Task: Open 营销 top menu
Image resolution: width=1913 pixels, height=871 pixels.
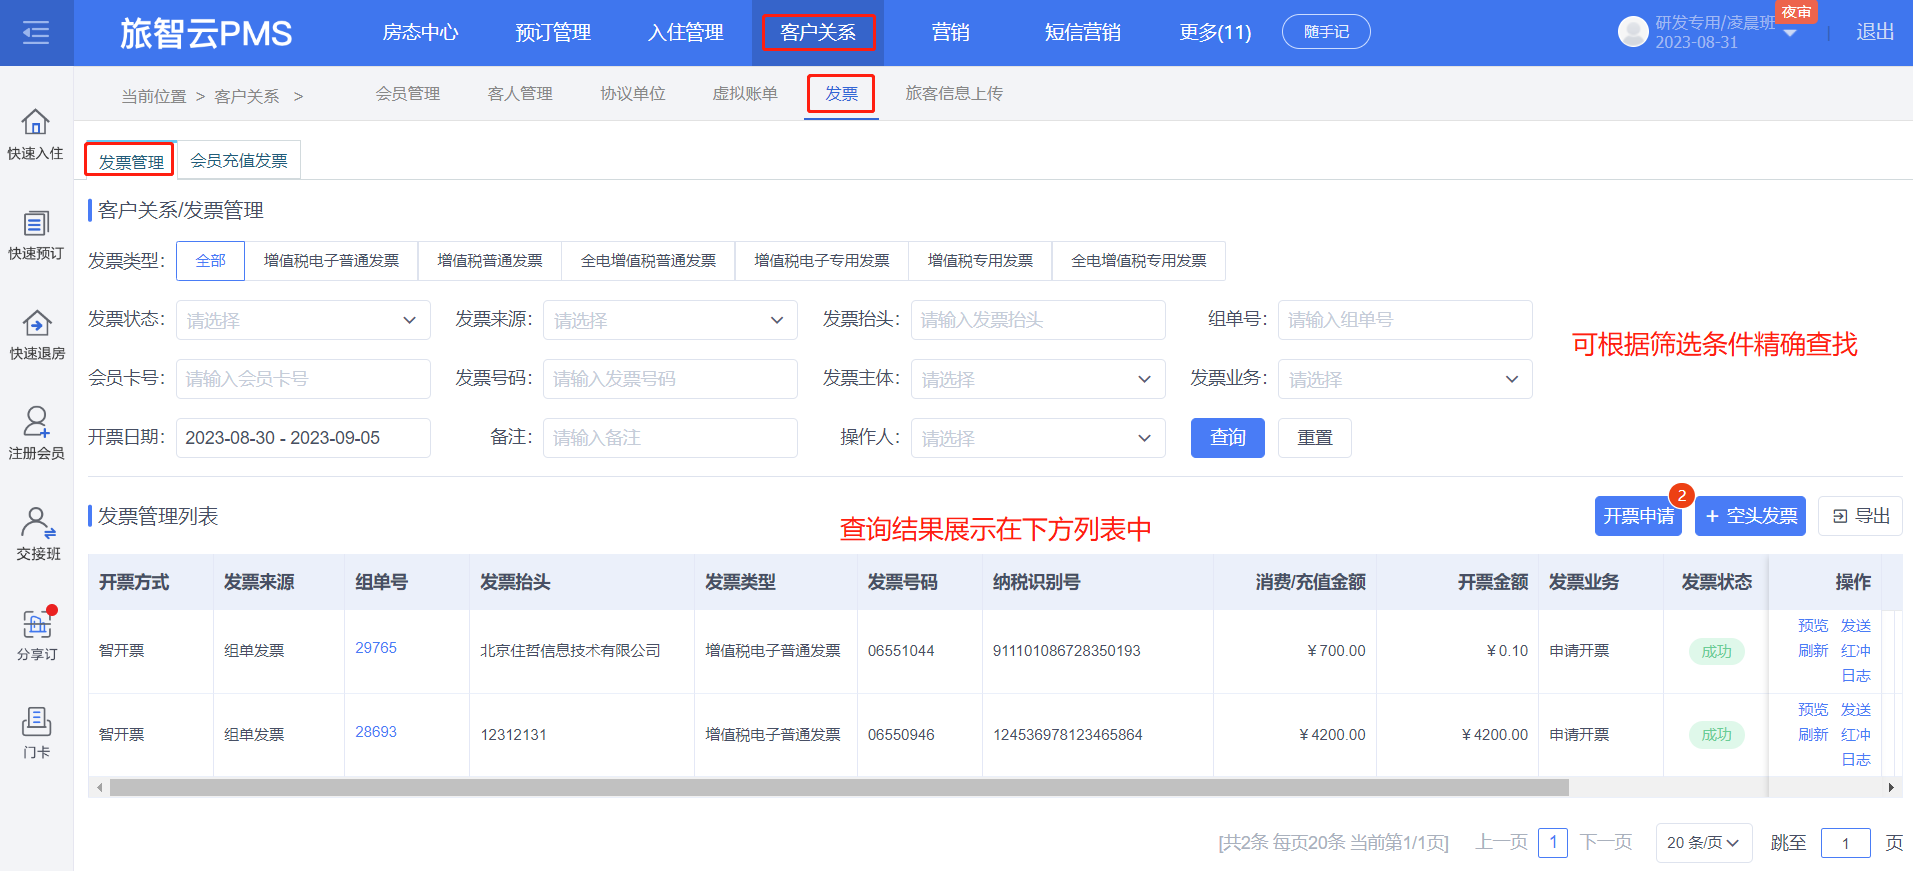Action: pyautogui.click(x=950, y=33)
